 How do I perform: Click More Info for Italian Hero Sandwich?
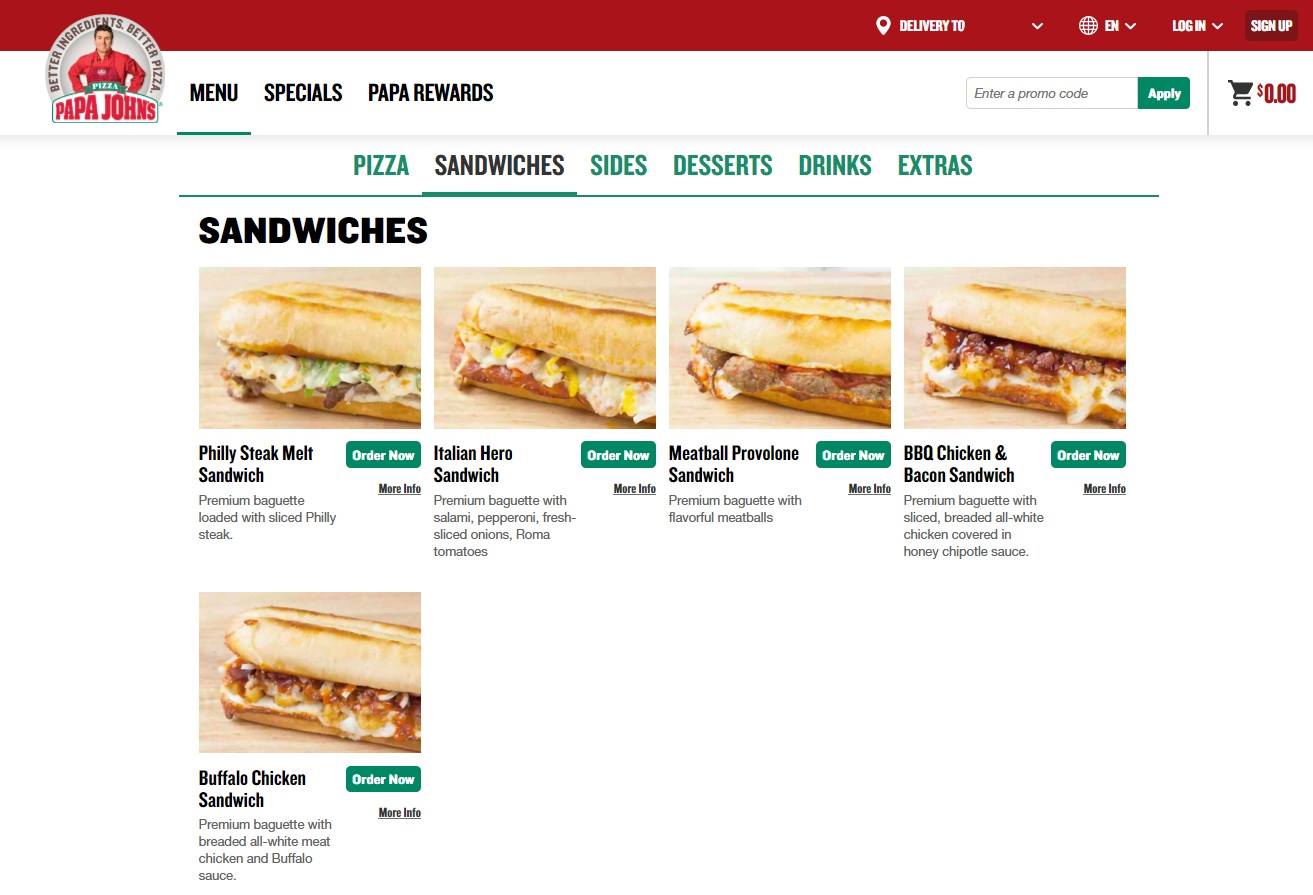tap(635, 489)
